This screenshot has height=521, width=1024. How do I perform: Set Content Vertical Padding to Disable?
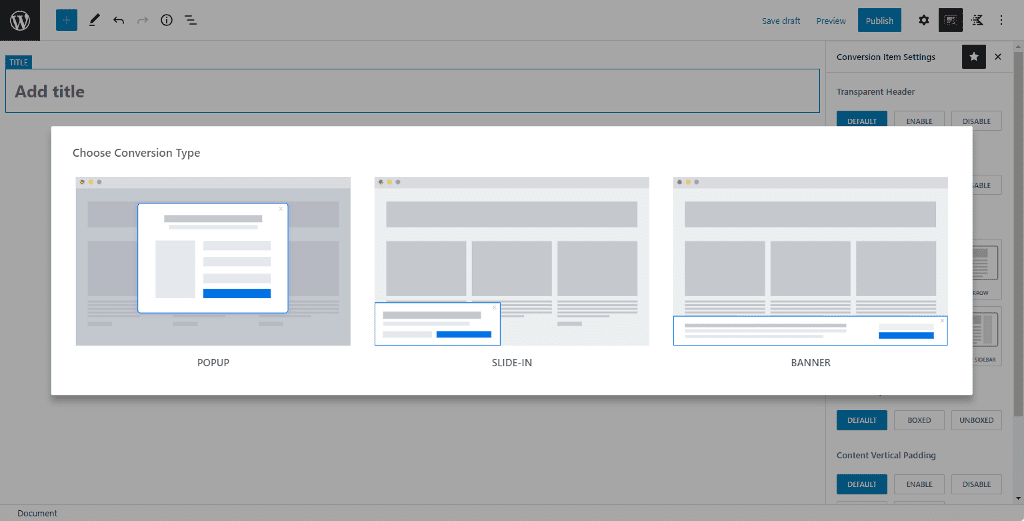coord(976,484)
